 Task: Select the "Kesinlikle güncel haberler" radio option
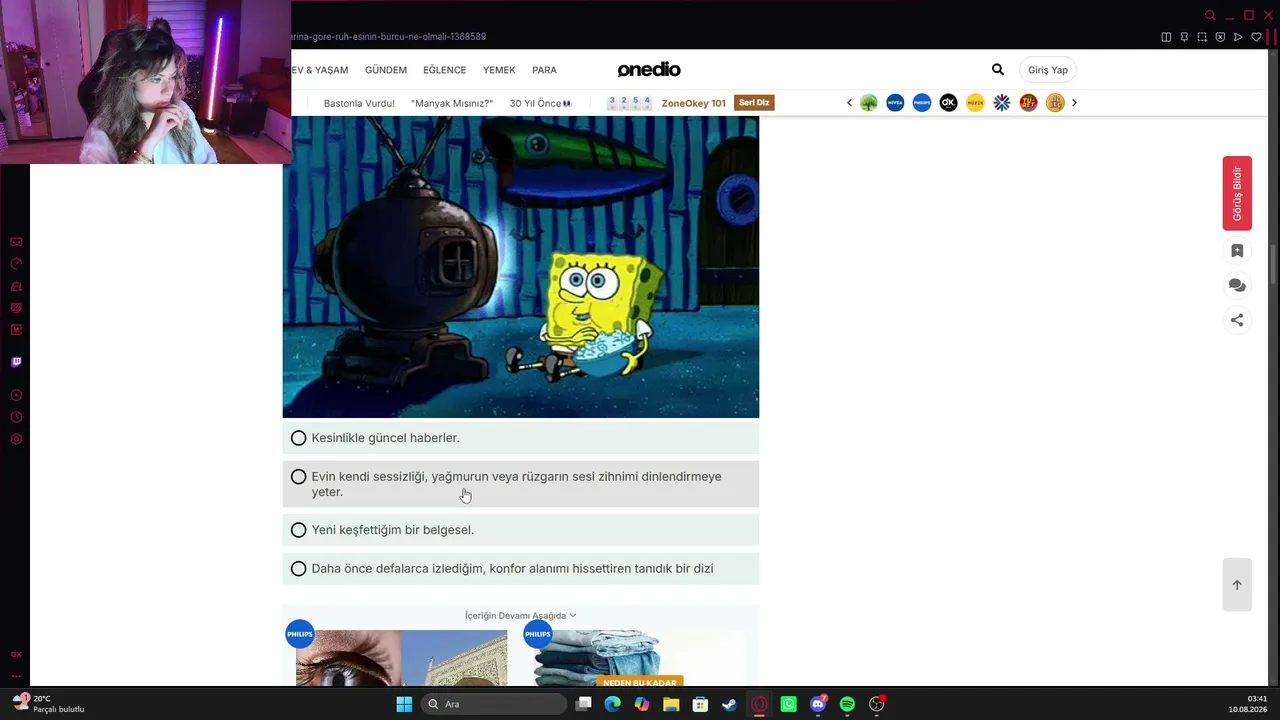[299, 438]
